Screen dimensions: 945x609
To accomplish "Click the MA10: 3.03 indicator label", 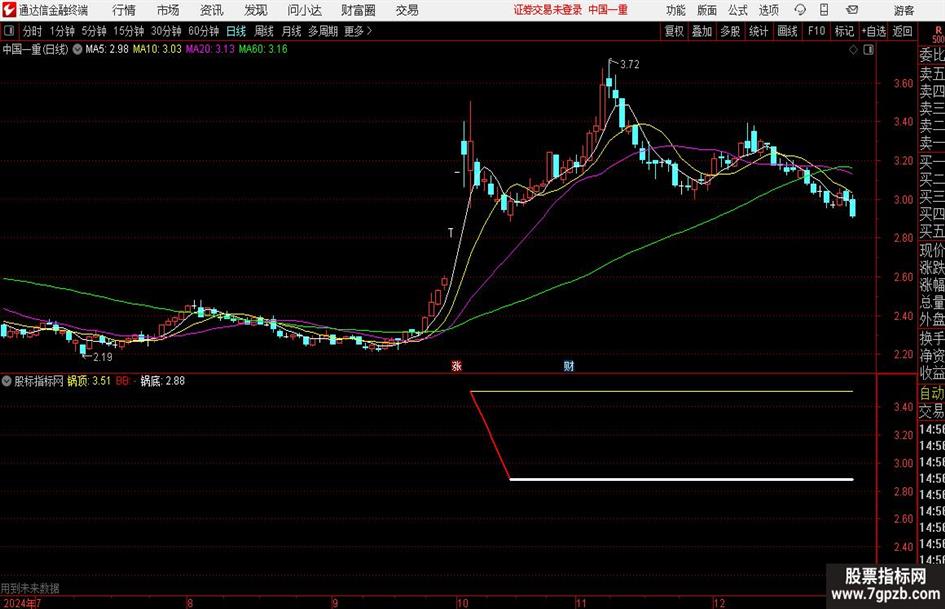I will [157, 49].
